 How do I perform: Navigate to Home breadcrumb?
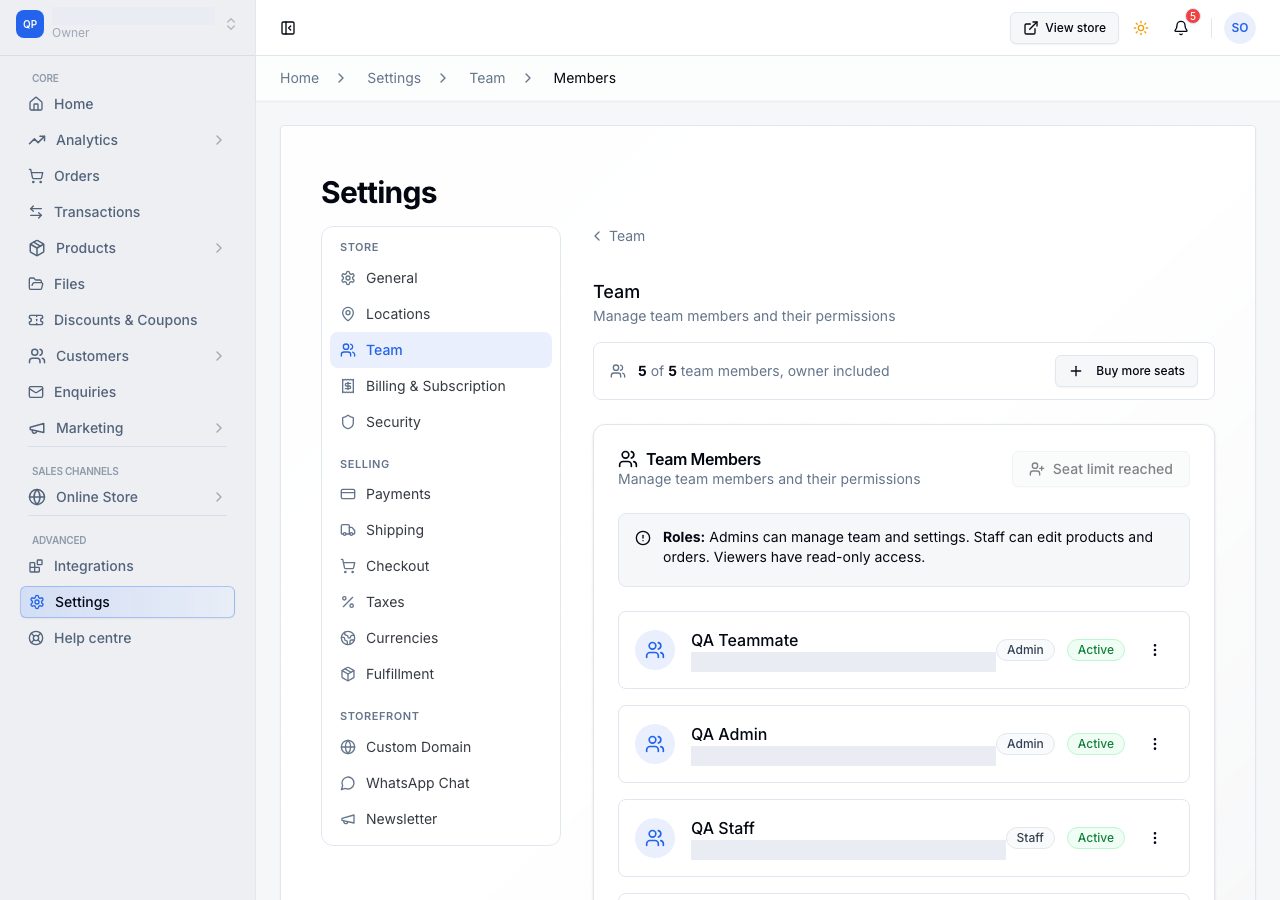299,78
